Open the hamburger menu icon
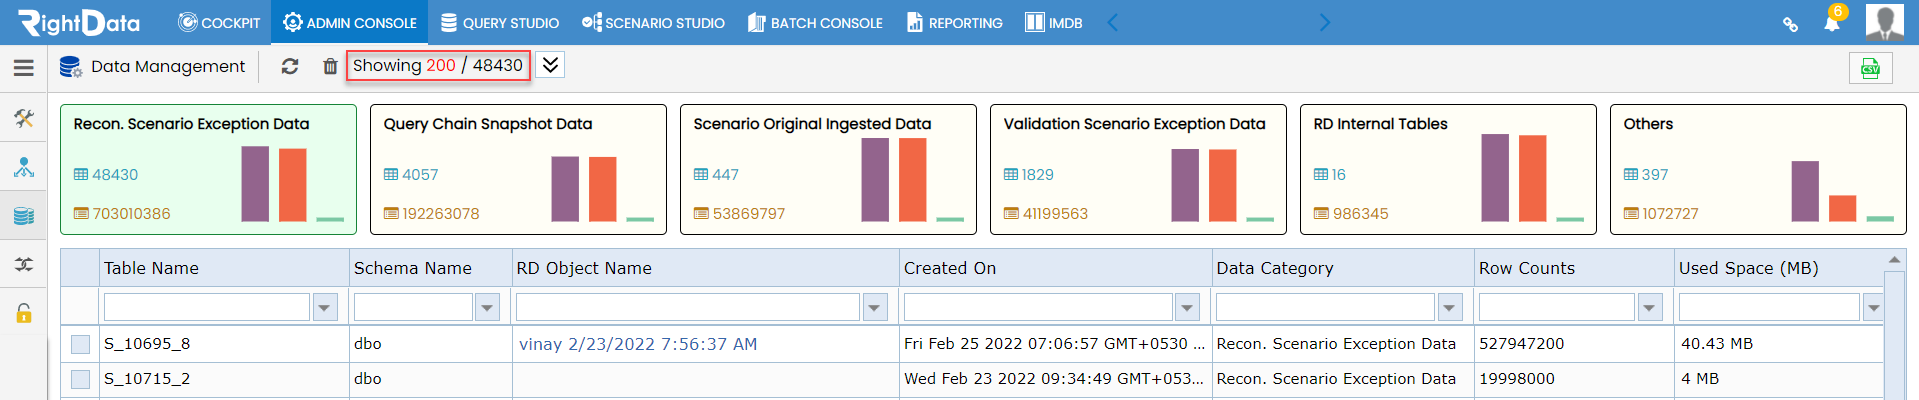1919x400 pixels. [x=24, y=67]
